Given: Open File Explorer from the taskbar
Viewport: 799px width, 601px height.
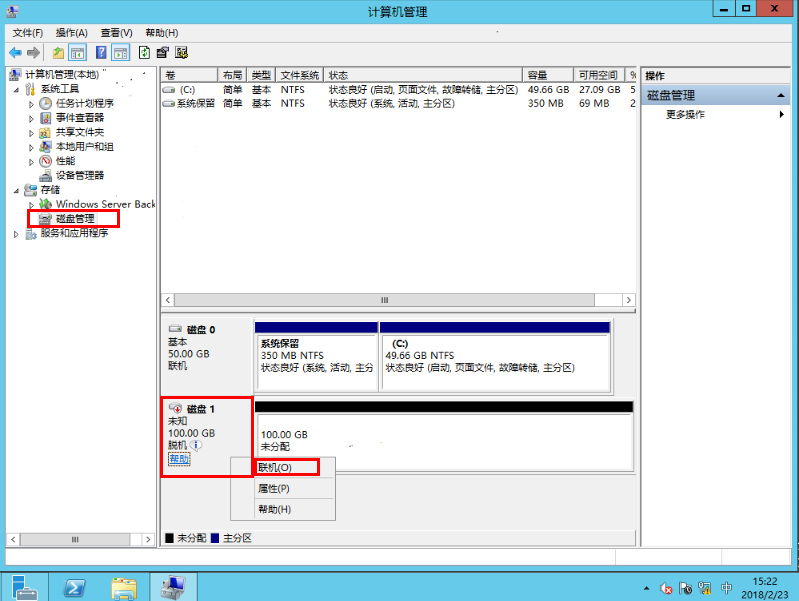Looking at the screenshot, I should (x=124, y=588).
